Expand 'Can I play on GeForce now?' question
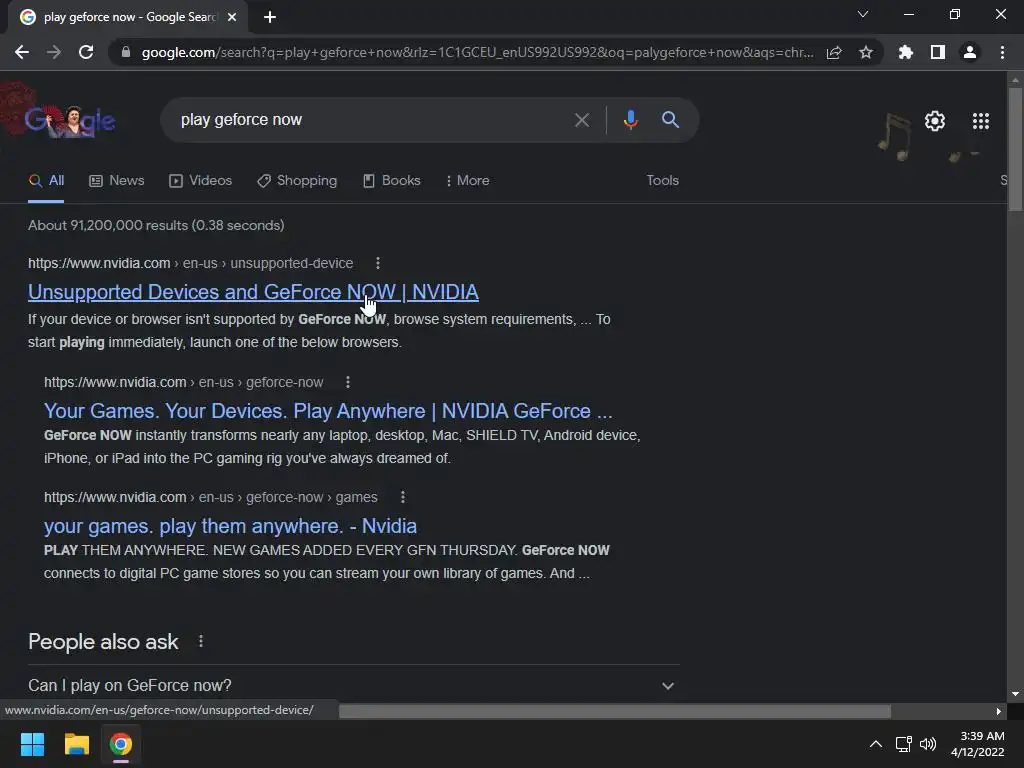Viewport: 1024px width, 768px height. click(x=353, y=685)
